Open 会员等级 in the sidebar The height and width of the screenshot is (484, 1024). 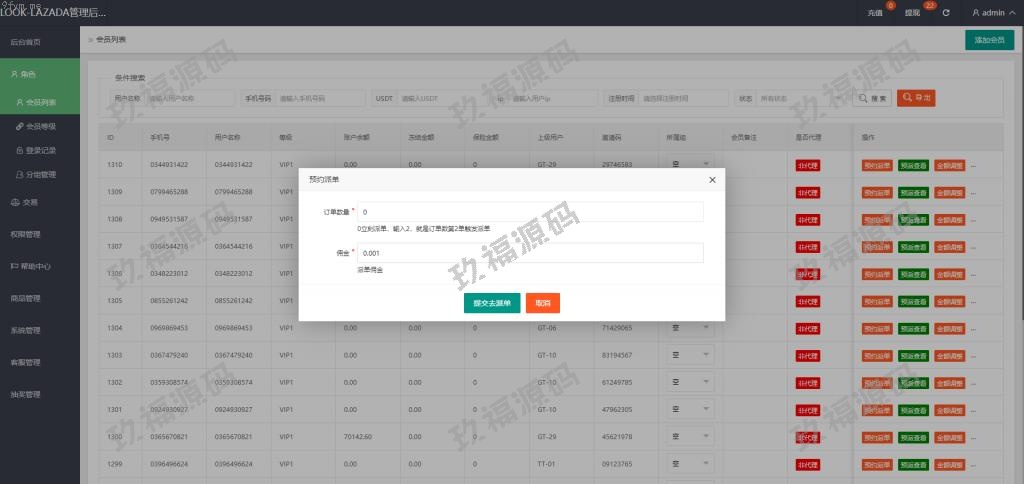coord(41,126)
